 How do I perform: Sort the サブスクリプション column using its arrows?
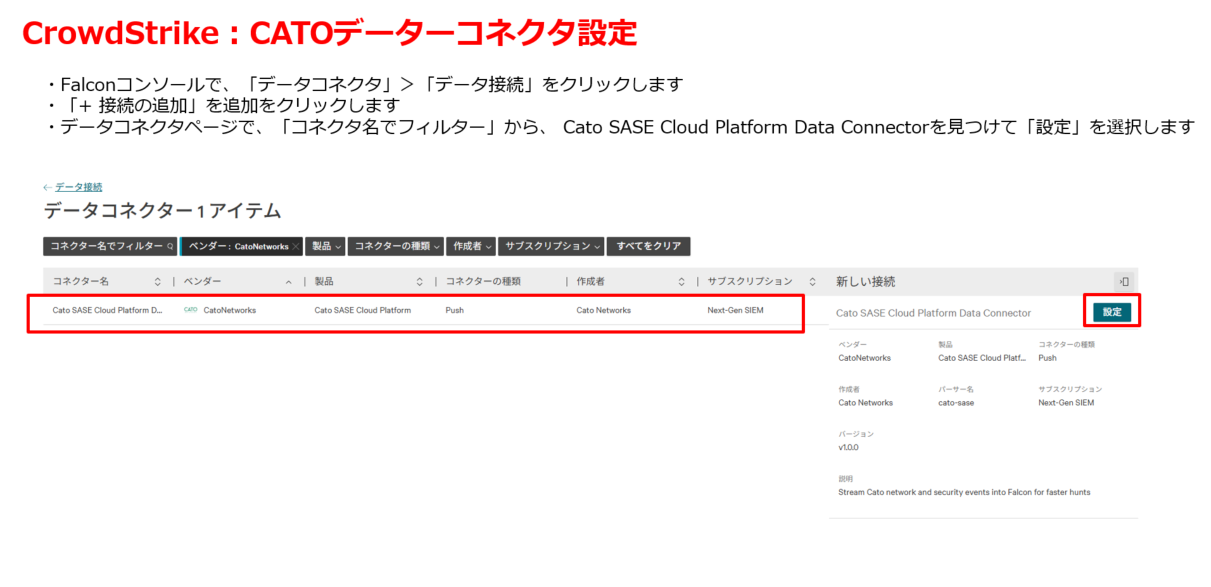point(812,282)
